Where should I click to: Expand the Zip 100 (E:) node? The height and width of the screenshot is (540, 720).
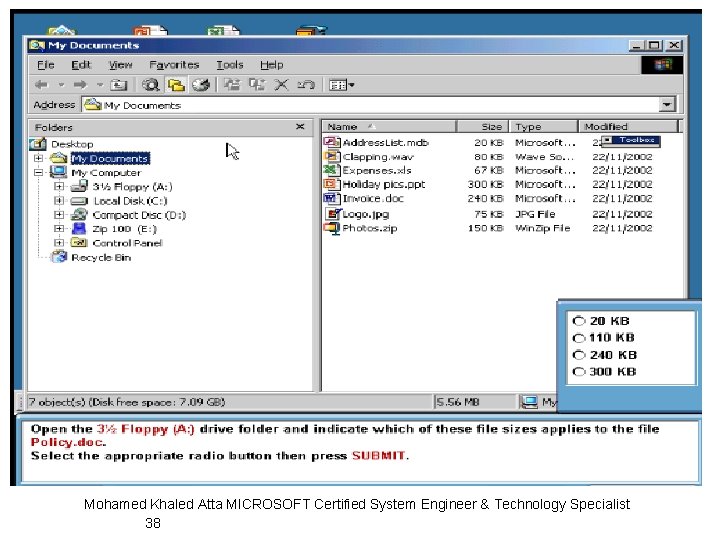[x=59, y=228]
